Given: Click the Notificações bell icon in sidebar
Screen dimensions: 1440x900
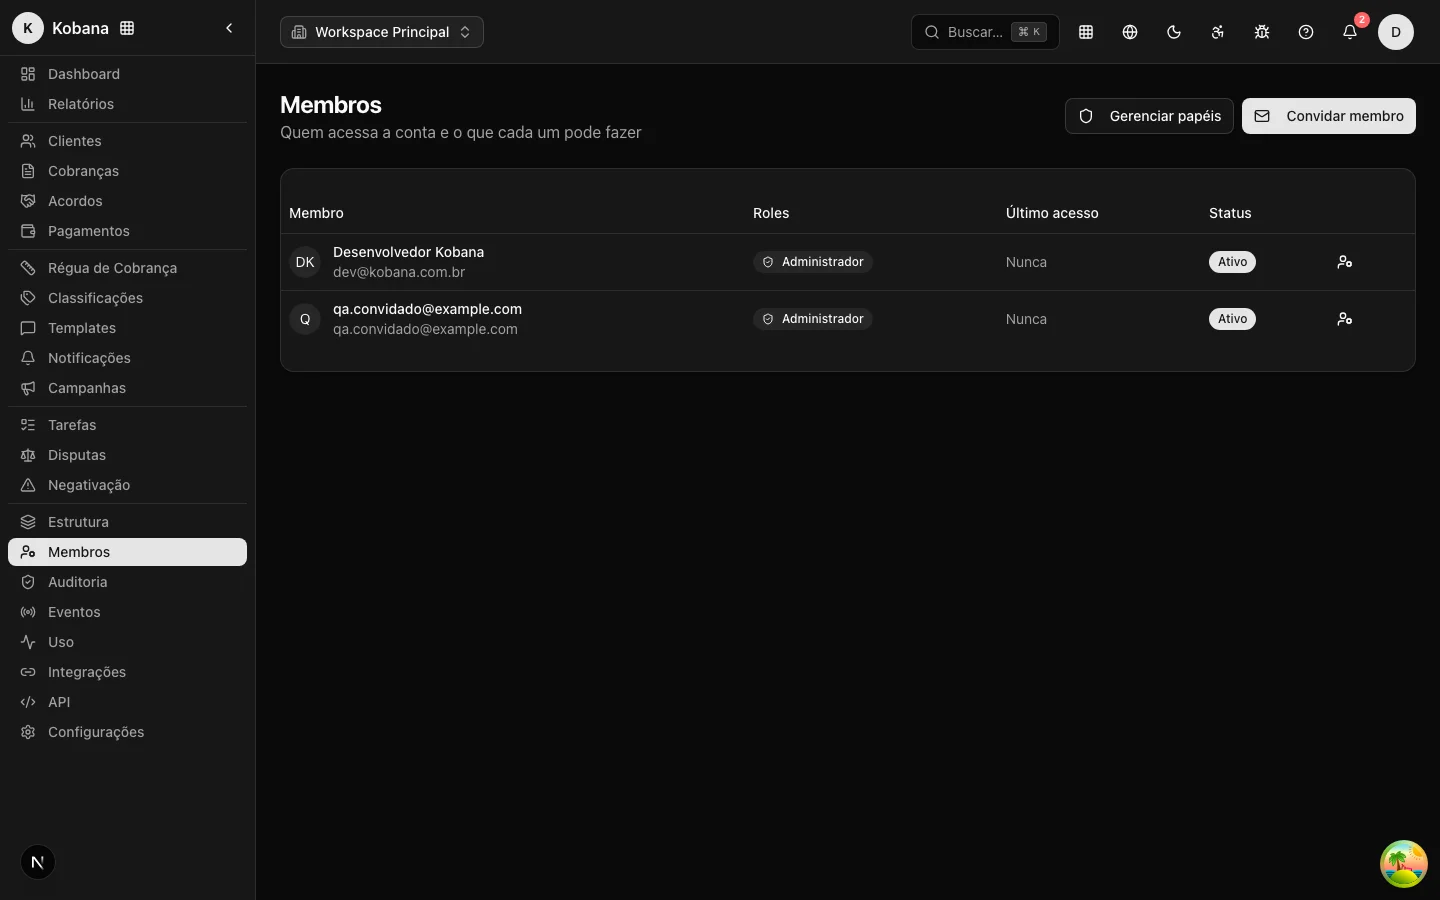Looking at the screenshot, I should (x=28, y=358).
